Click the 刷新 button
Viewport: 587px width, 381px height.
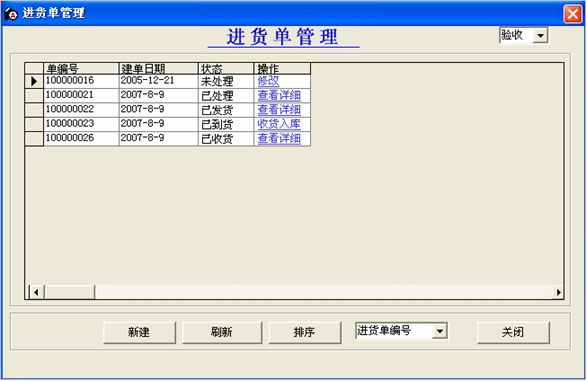point(222,332)
